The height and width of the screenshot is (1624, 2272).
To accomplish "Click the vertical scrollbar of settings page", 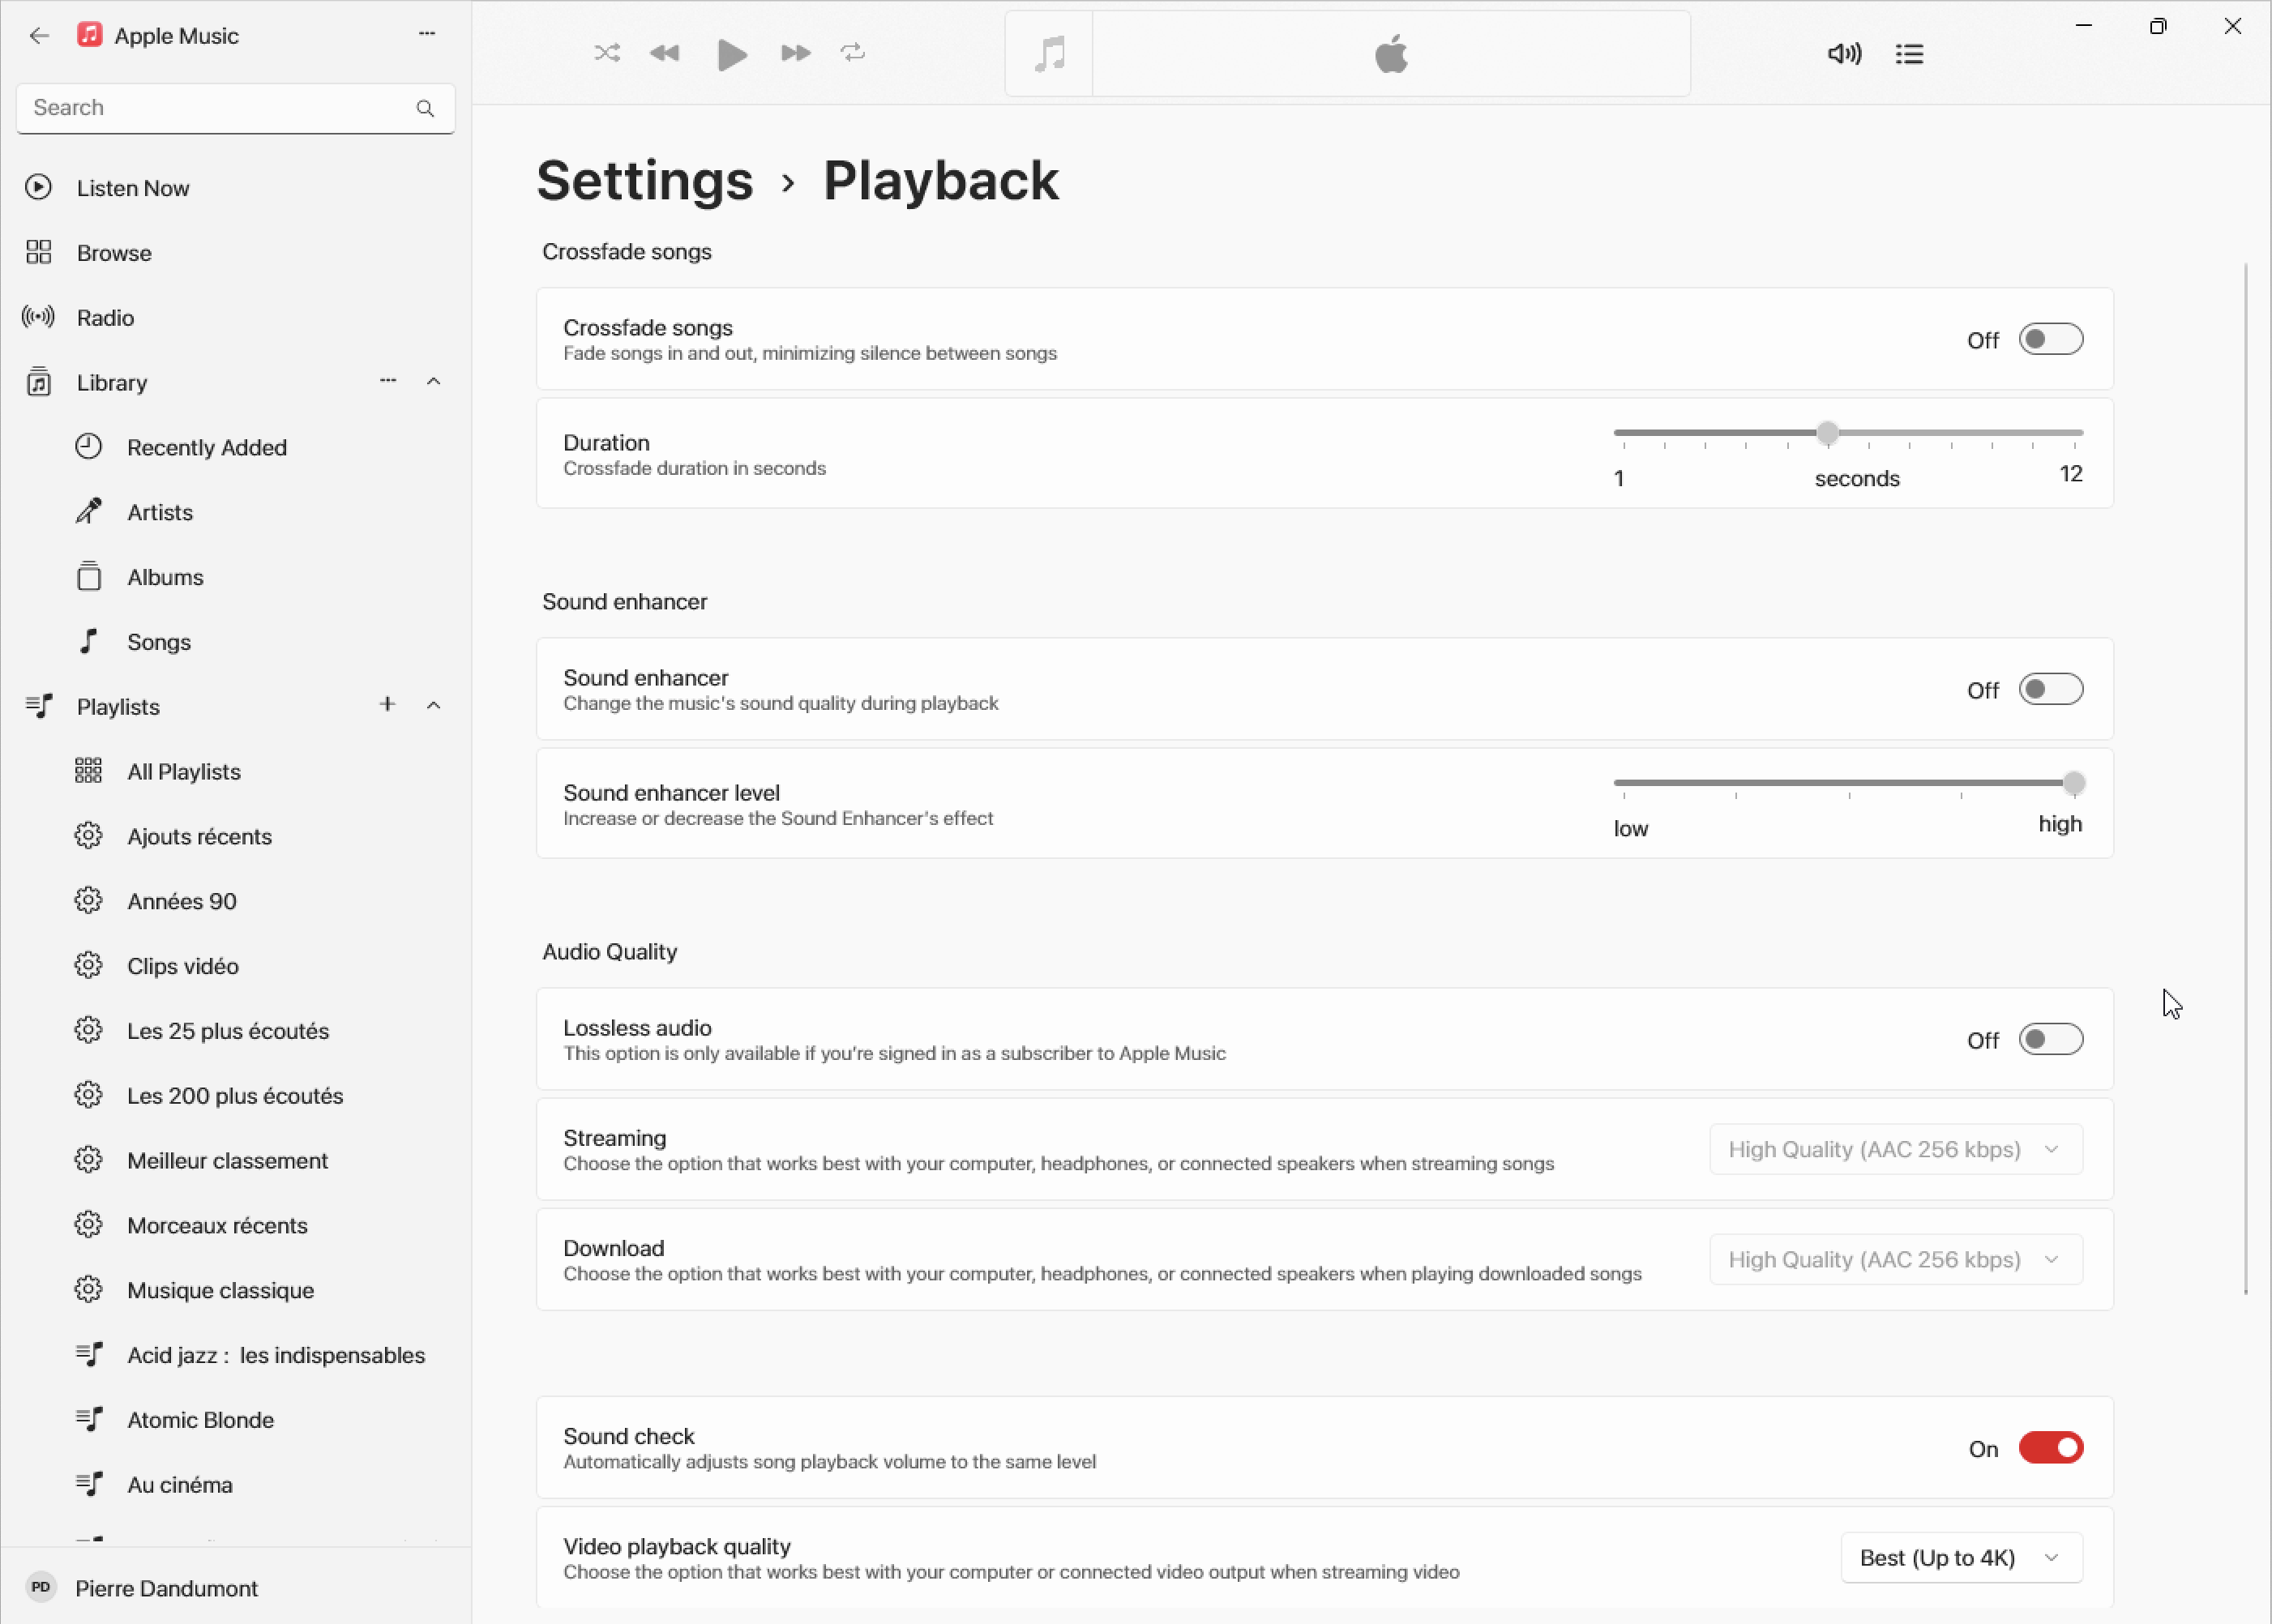I will 2246,779.
